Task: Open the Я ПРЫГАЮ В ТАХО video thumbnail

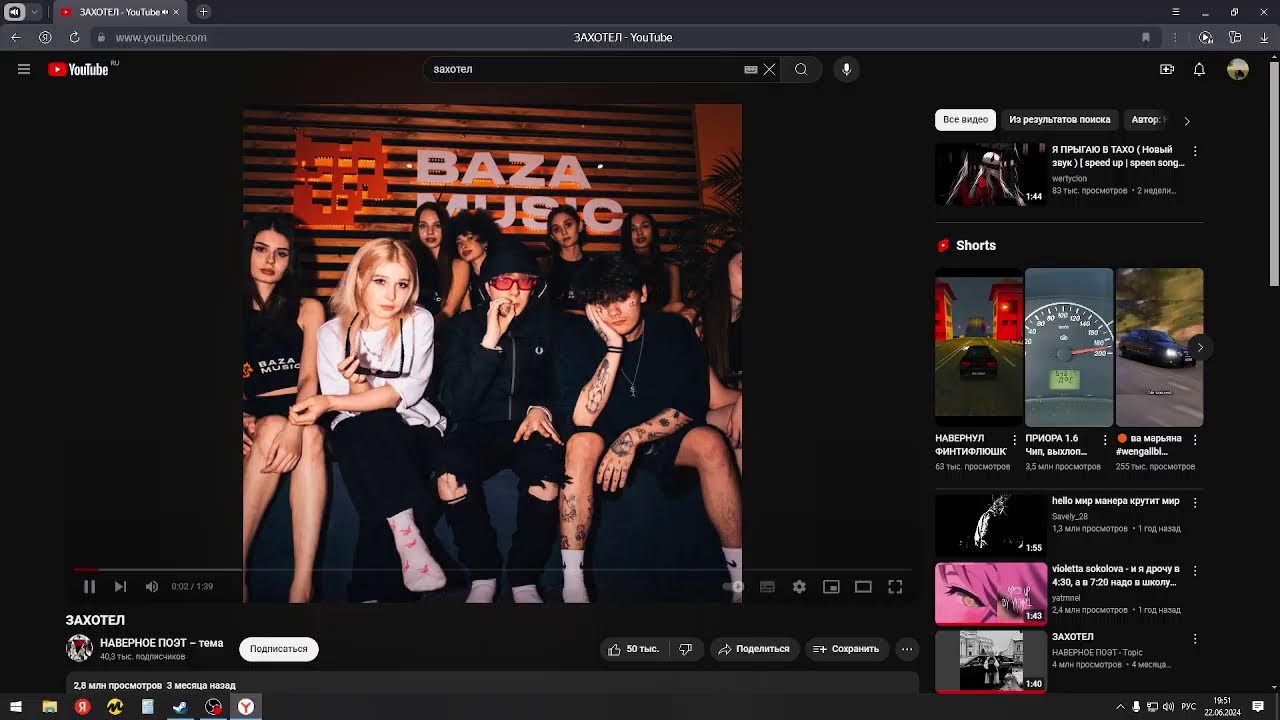Action: coord(991,174)
